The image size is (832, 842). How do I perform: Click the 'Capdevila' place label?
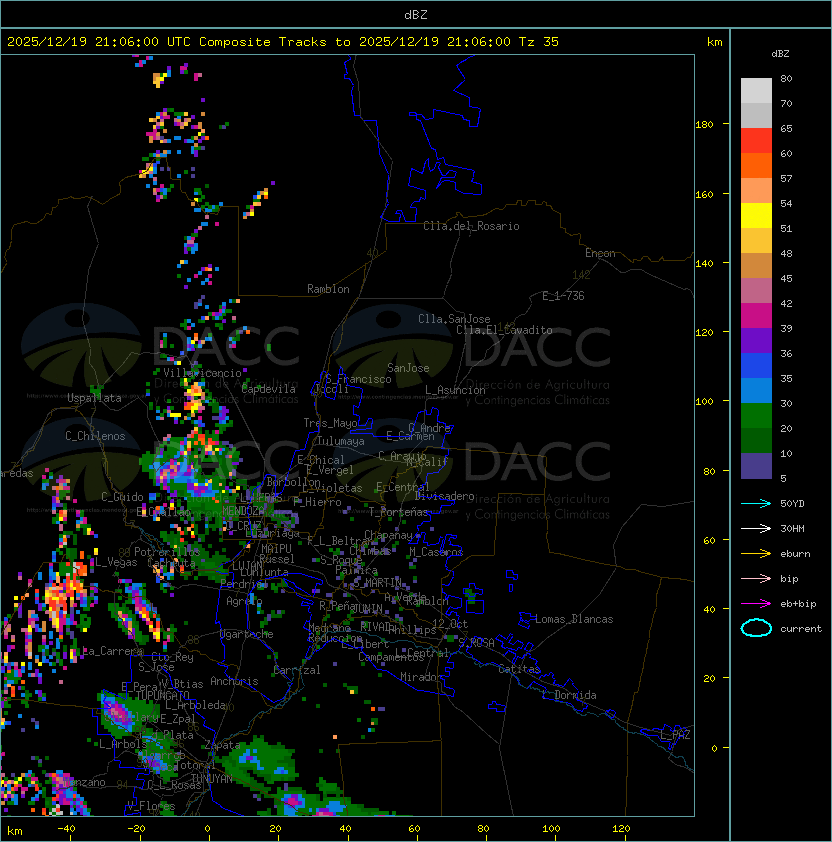tap(268, 389)
